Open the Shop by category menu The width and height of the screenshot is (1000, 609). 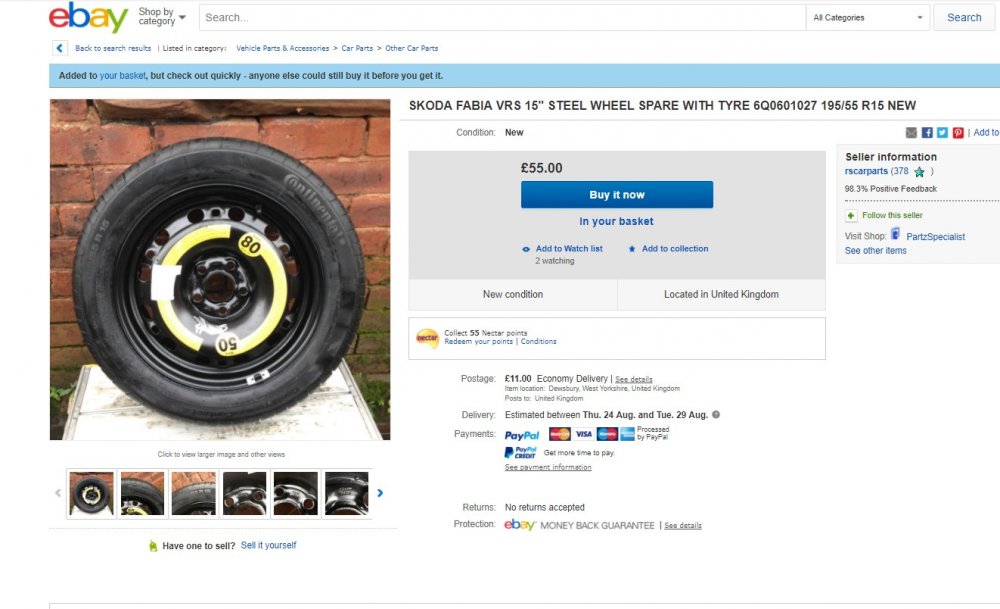point(155,17)
